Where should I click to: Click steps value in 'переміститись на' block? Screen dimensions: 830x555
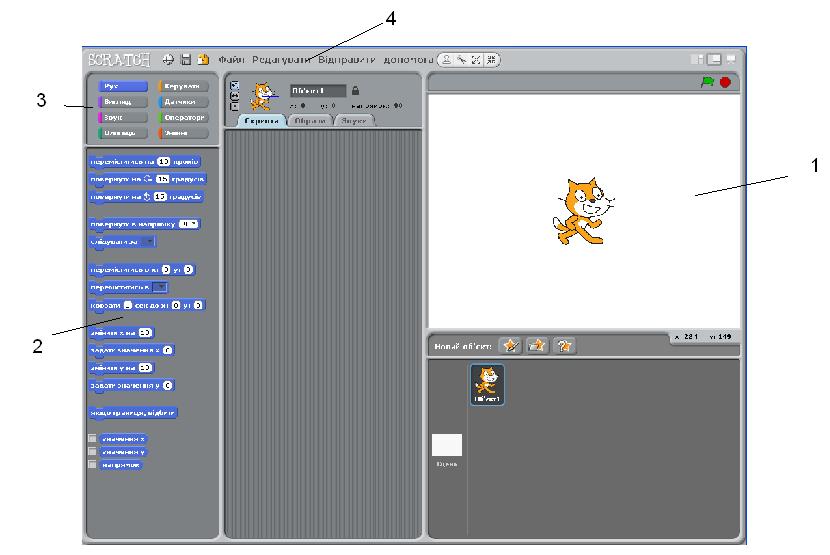(x=164, y=162)
